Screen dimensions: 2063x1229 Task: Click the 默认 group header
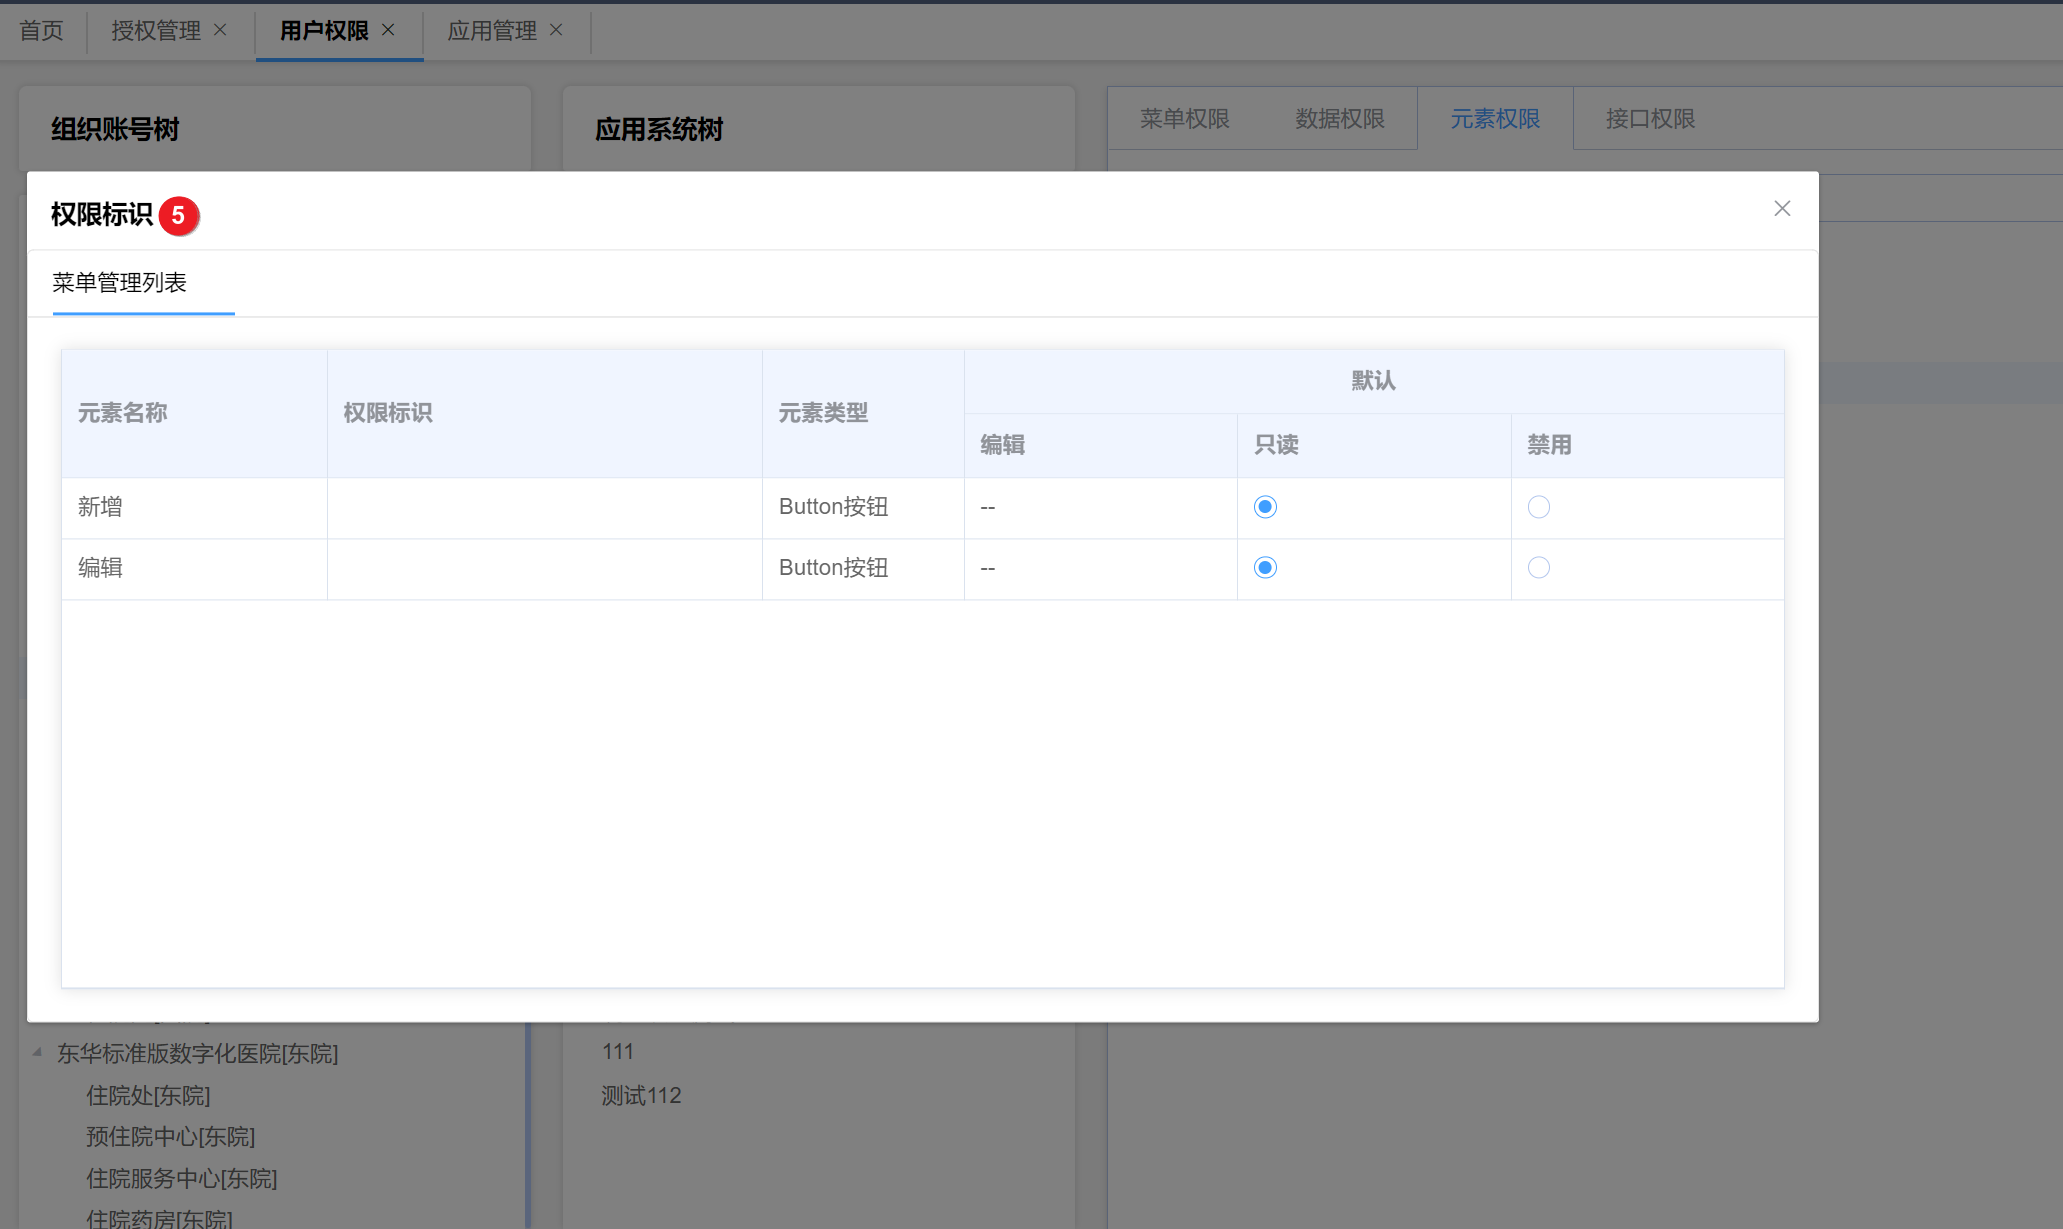(x=1374, y=381)
